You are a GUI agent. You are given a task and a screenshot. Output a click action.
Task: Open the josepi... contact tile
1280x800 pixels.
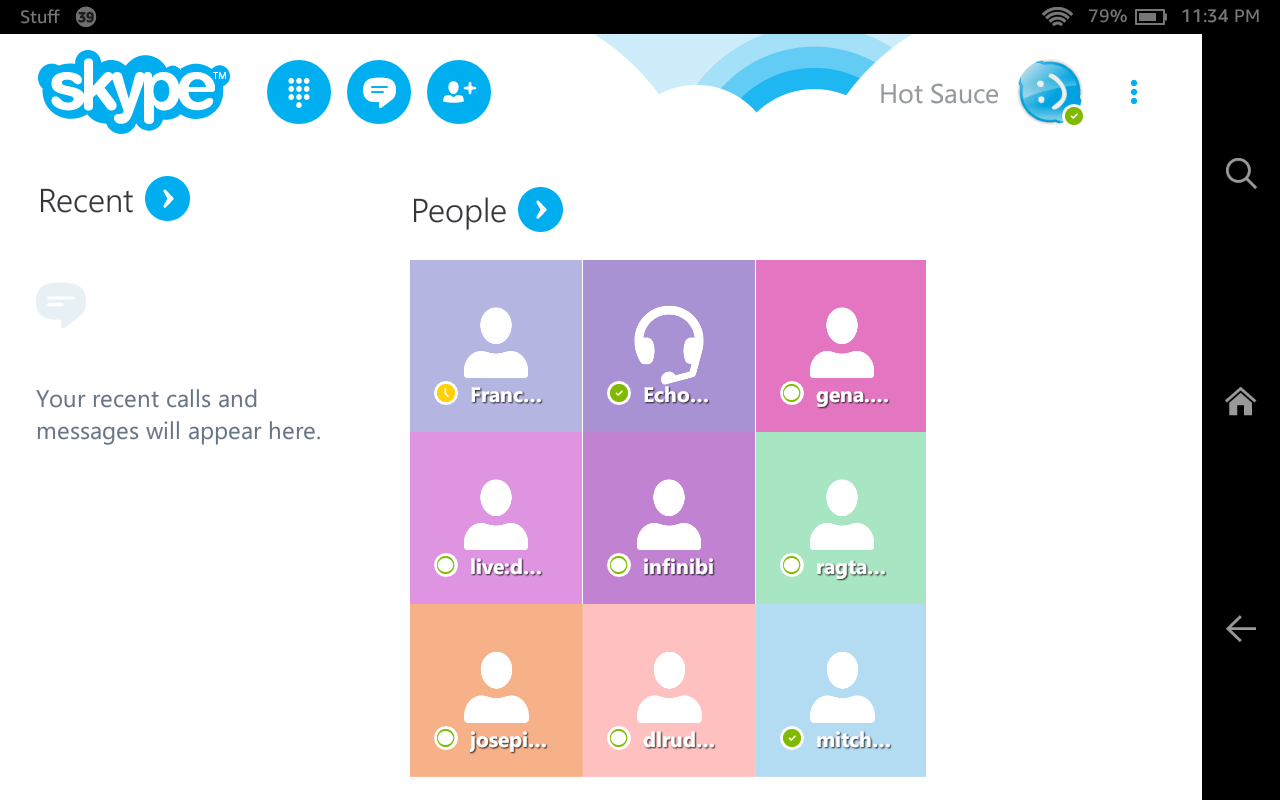[x=496, y=690]
